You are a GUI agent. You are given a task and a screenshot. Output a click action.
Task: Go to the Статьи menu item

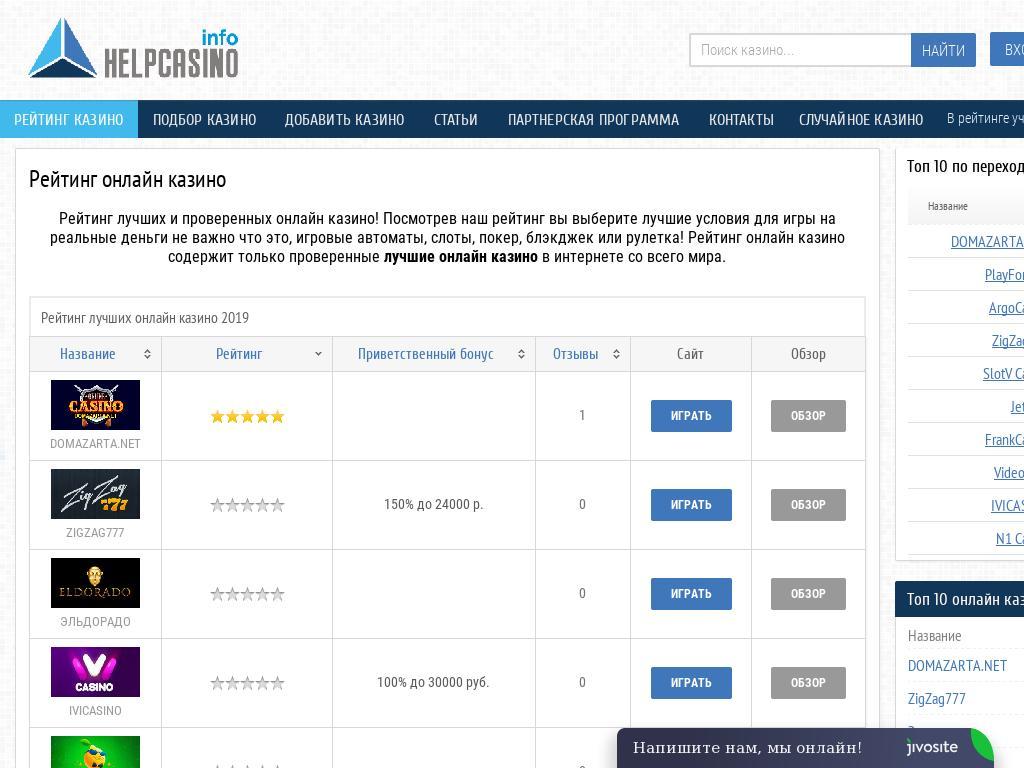[456, 120]
